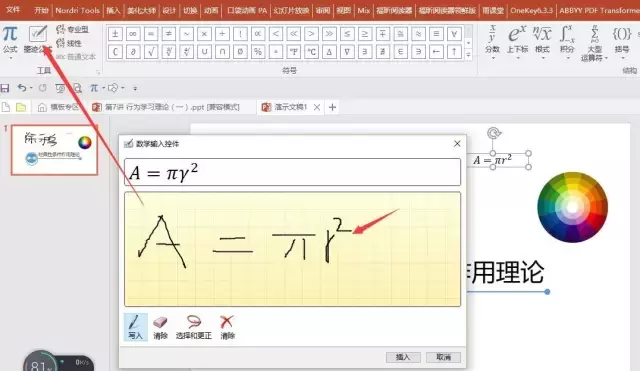Open the 括号 bracket structures dropdown
640x371 pixels.
pyautogui.click(x=622, y=42)
